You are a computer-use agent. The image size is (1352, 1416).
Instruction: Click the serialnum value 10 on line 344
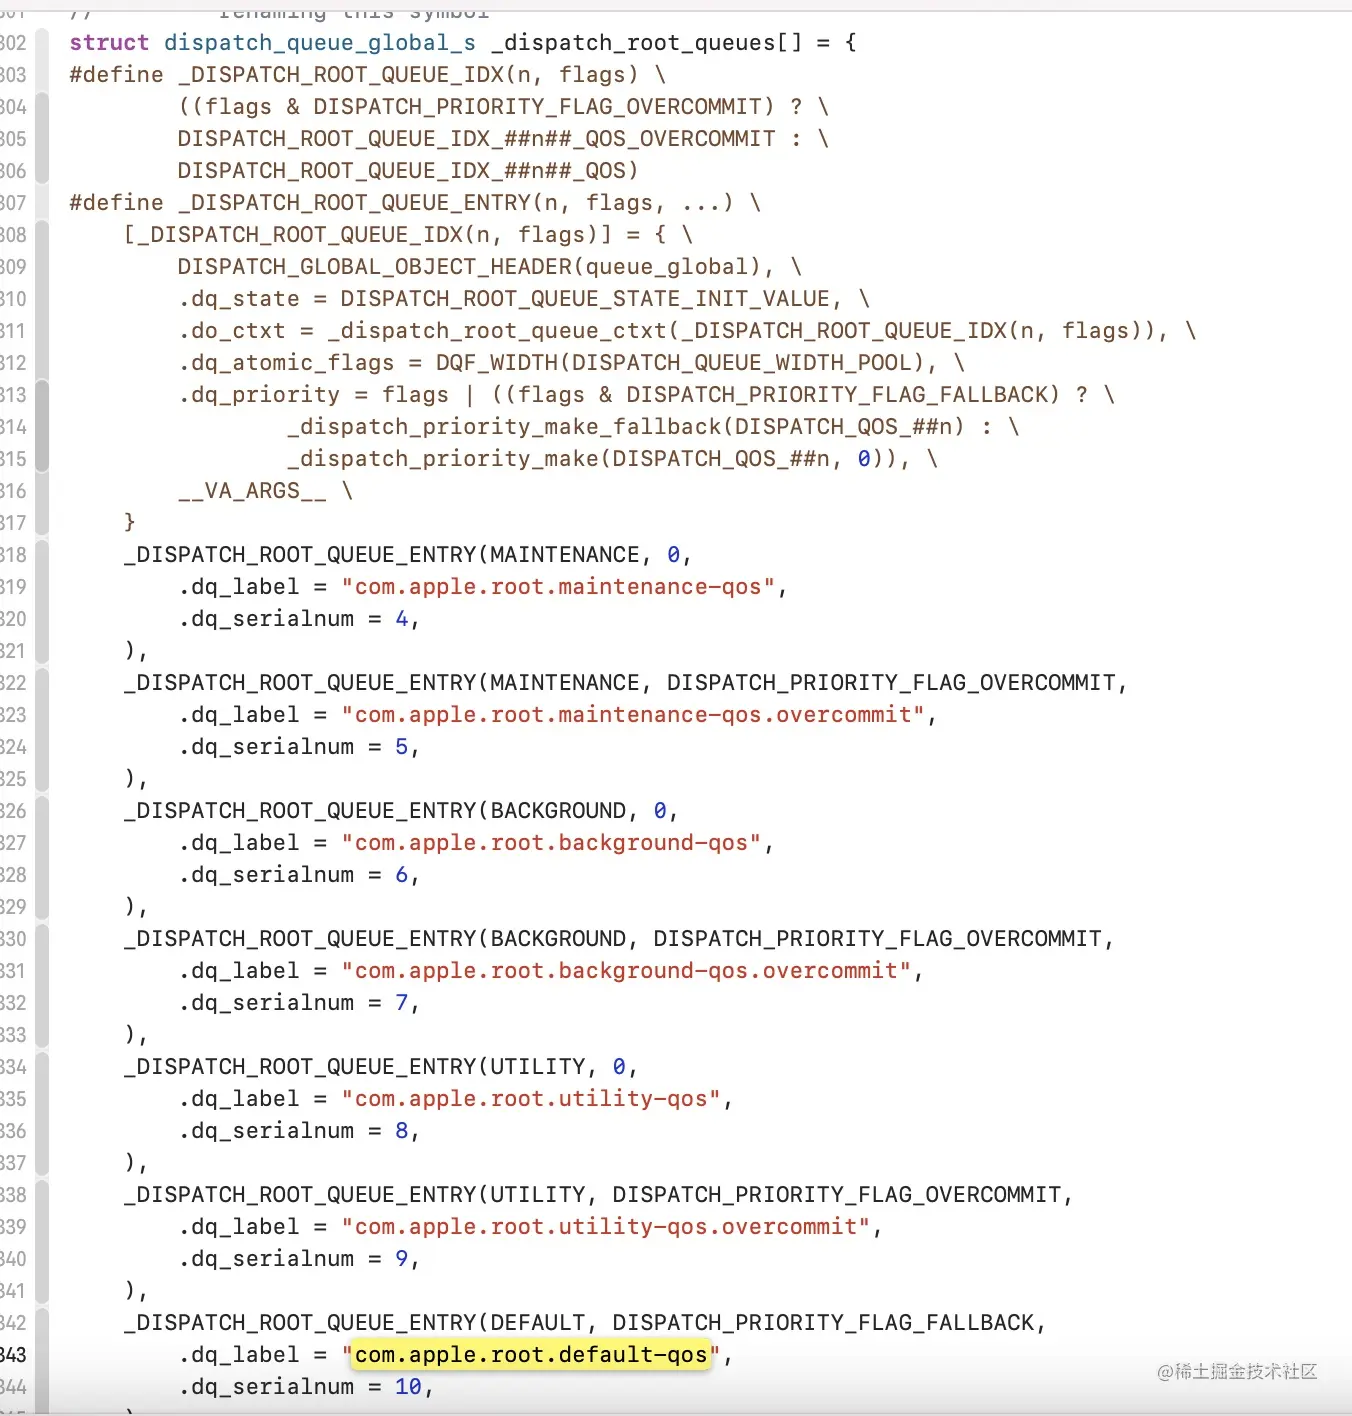408,1387
